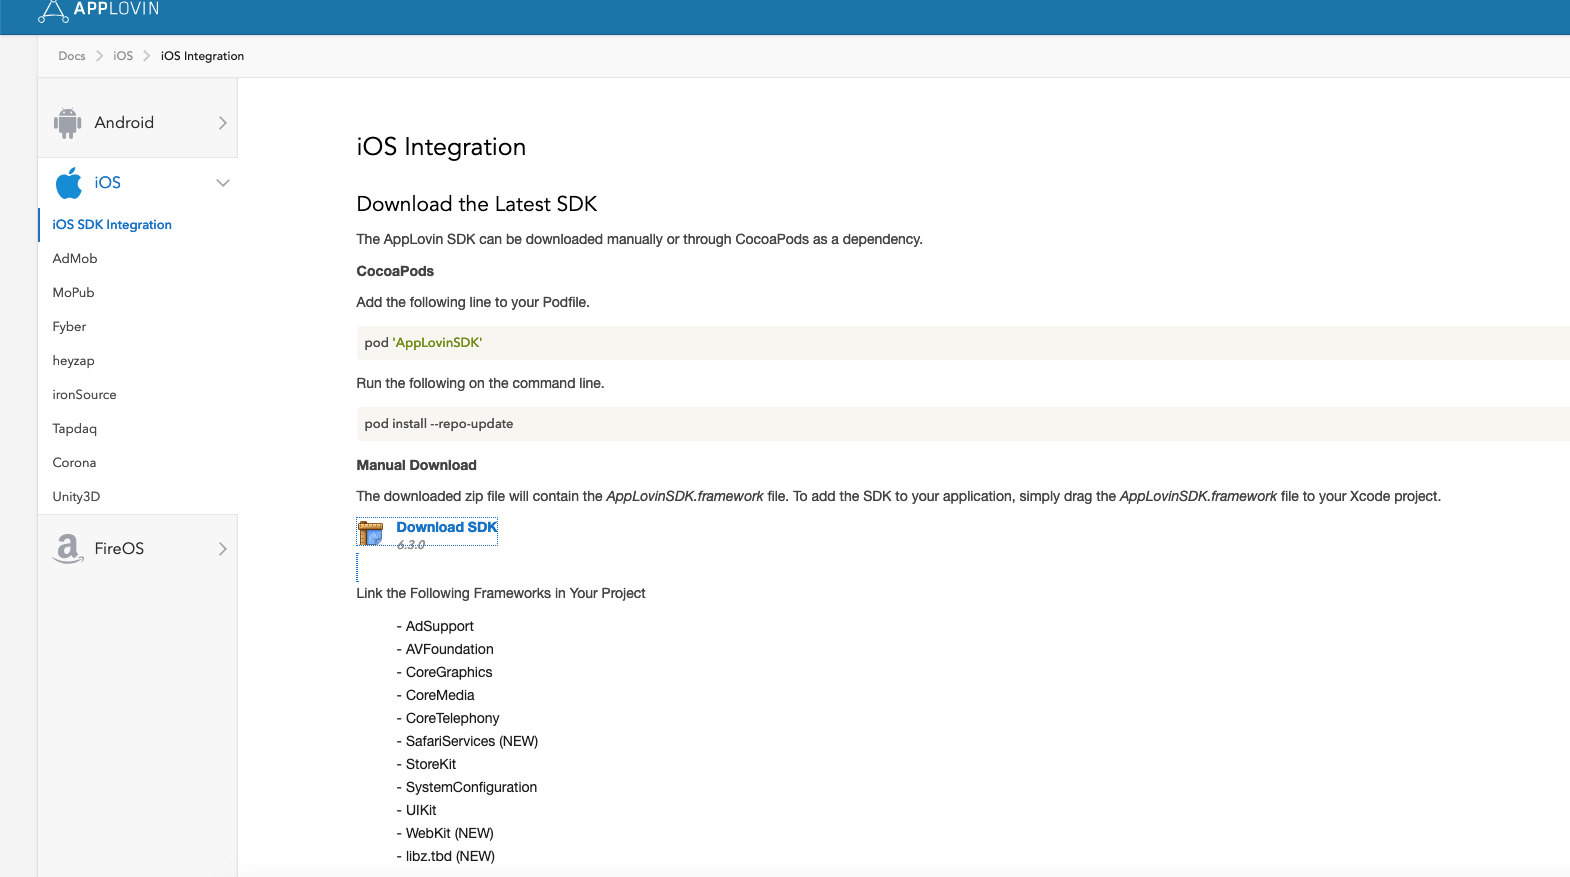Viewport: 1570px width, 877px height.
Task: Open the Fyber sidebar page
Action: tap(69, 327)
